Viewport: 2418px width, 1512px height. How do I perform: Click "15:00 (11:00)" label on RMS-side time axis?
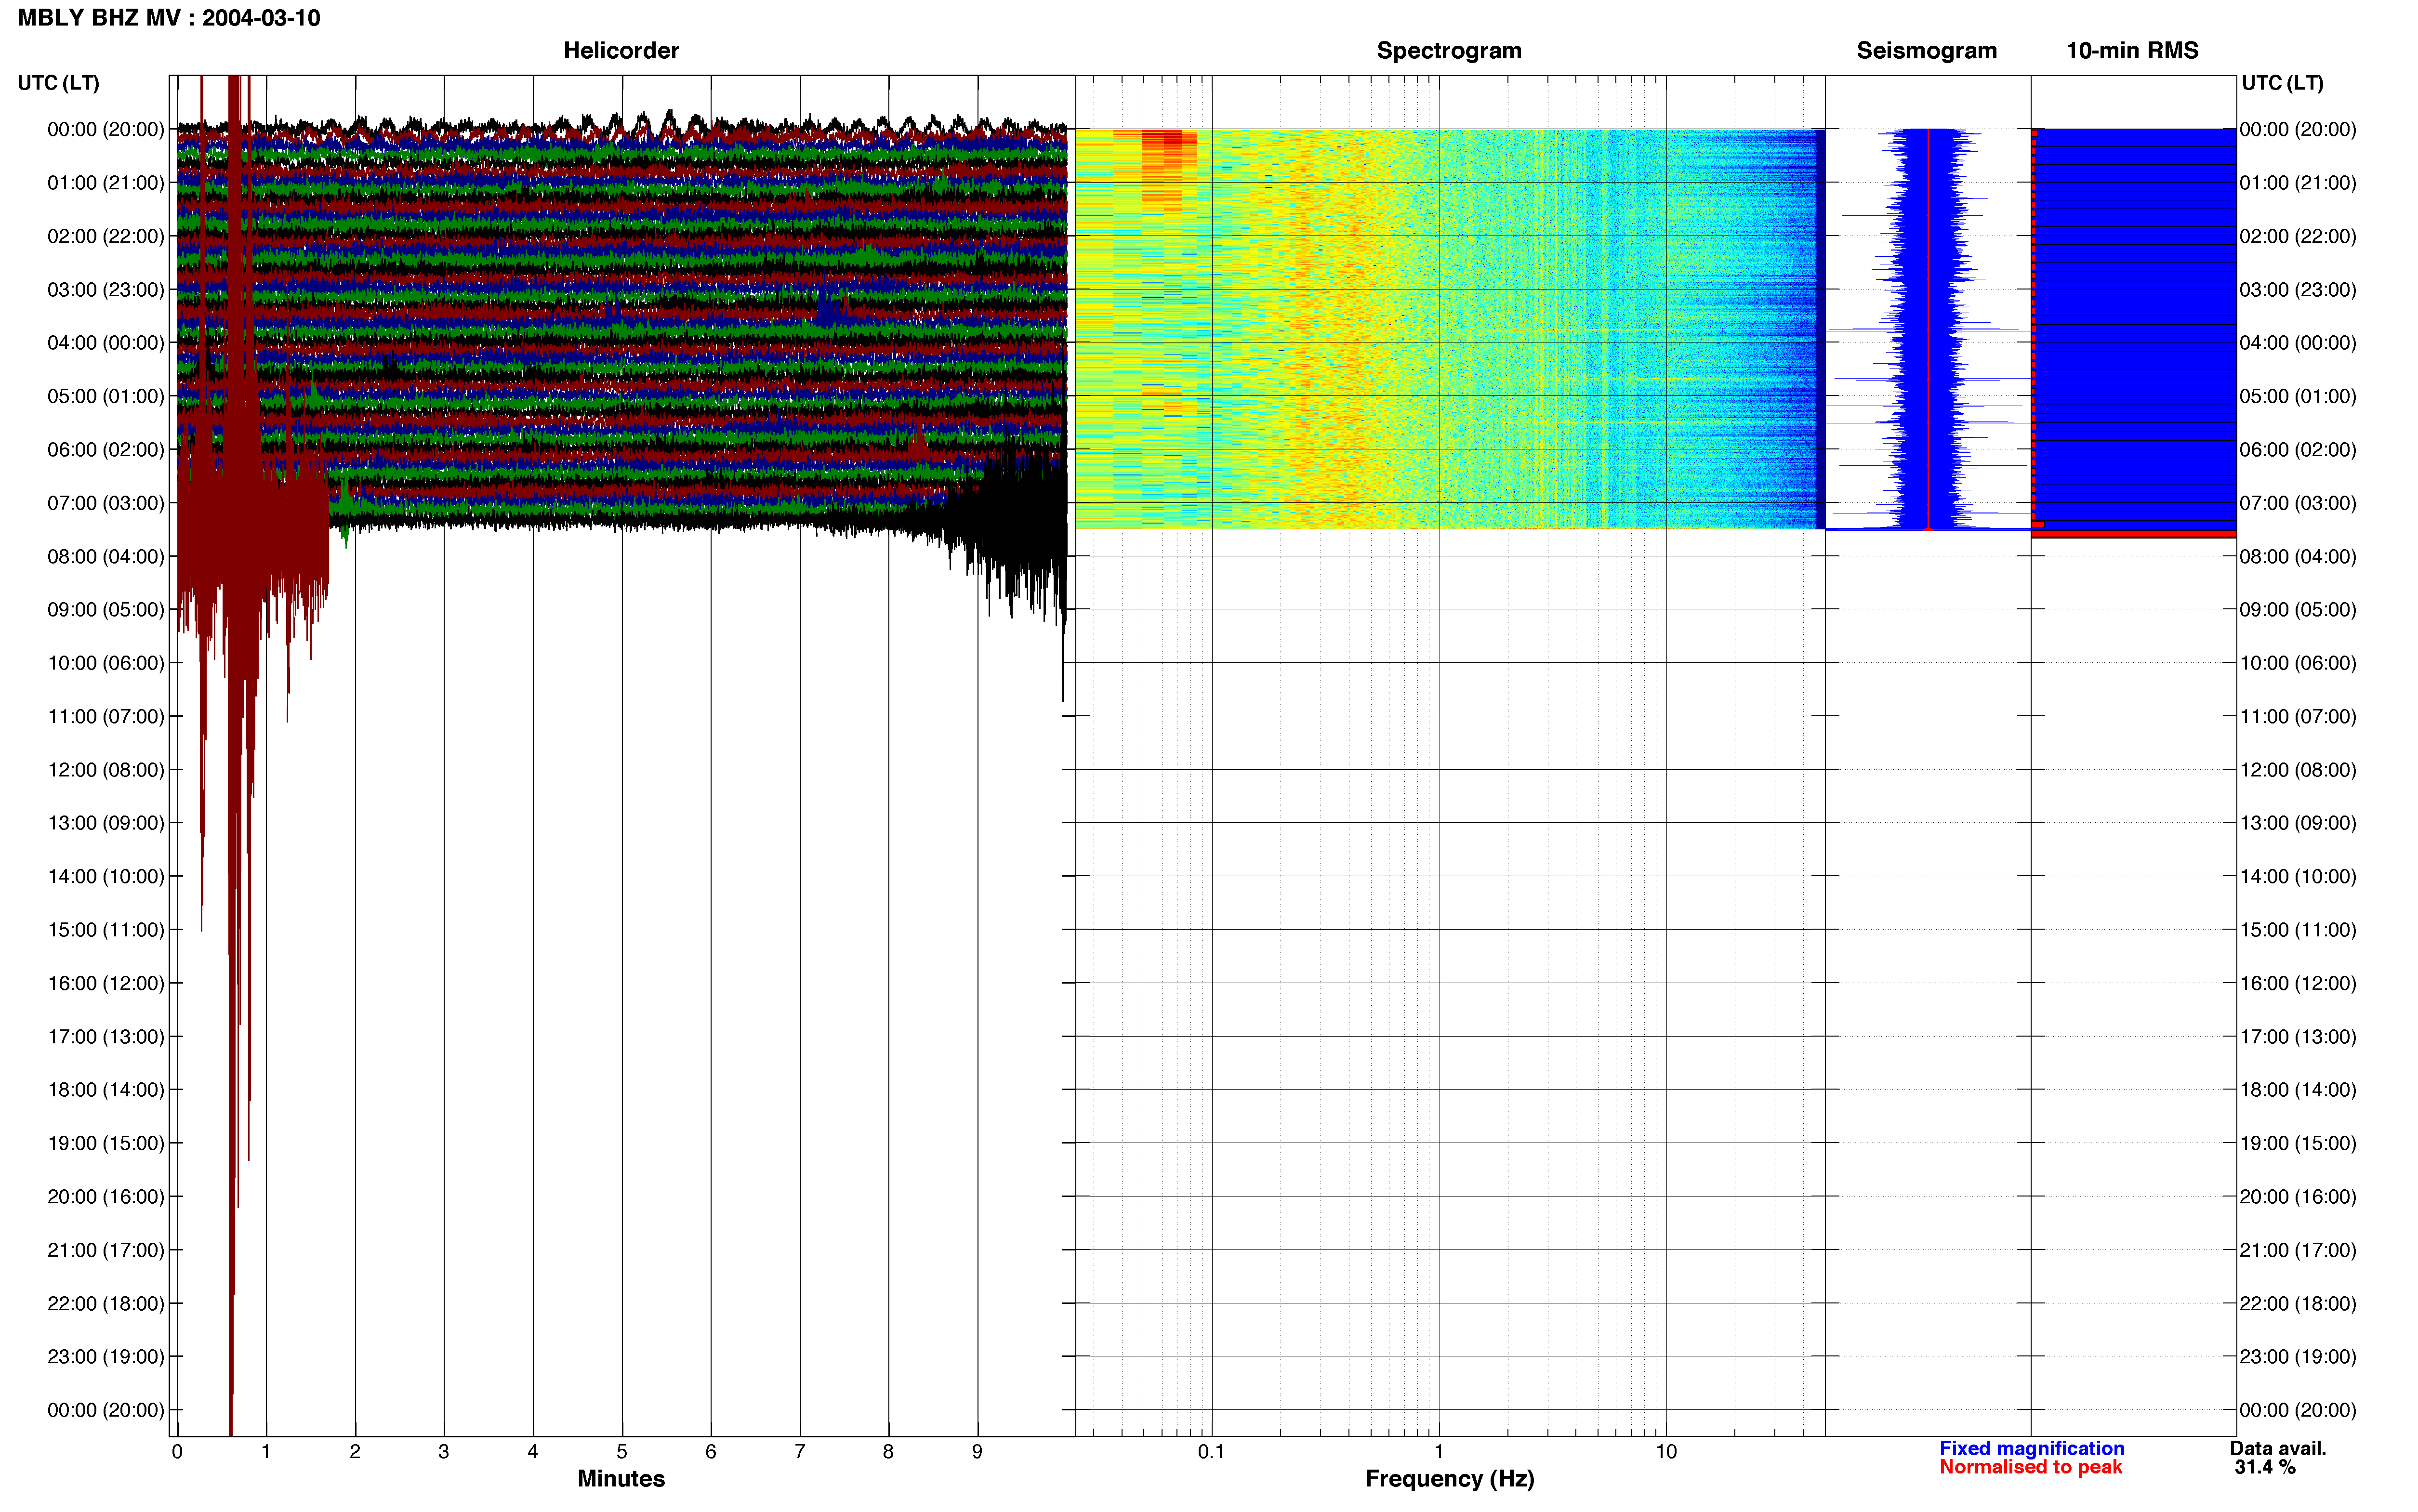click(x=2297, y=930)
